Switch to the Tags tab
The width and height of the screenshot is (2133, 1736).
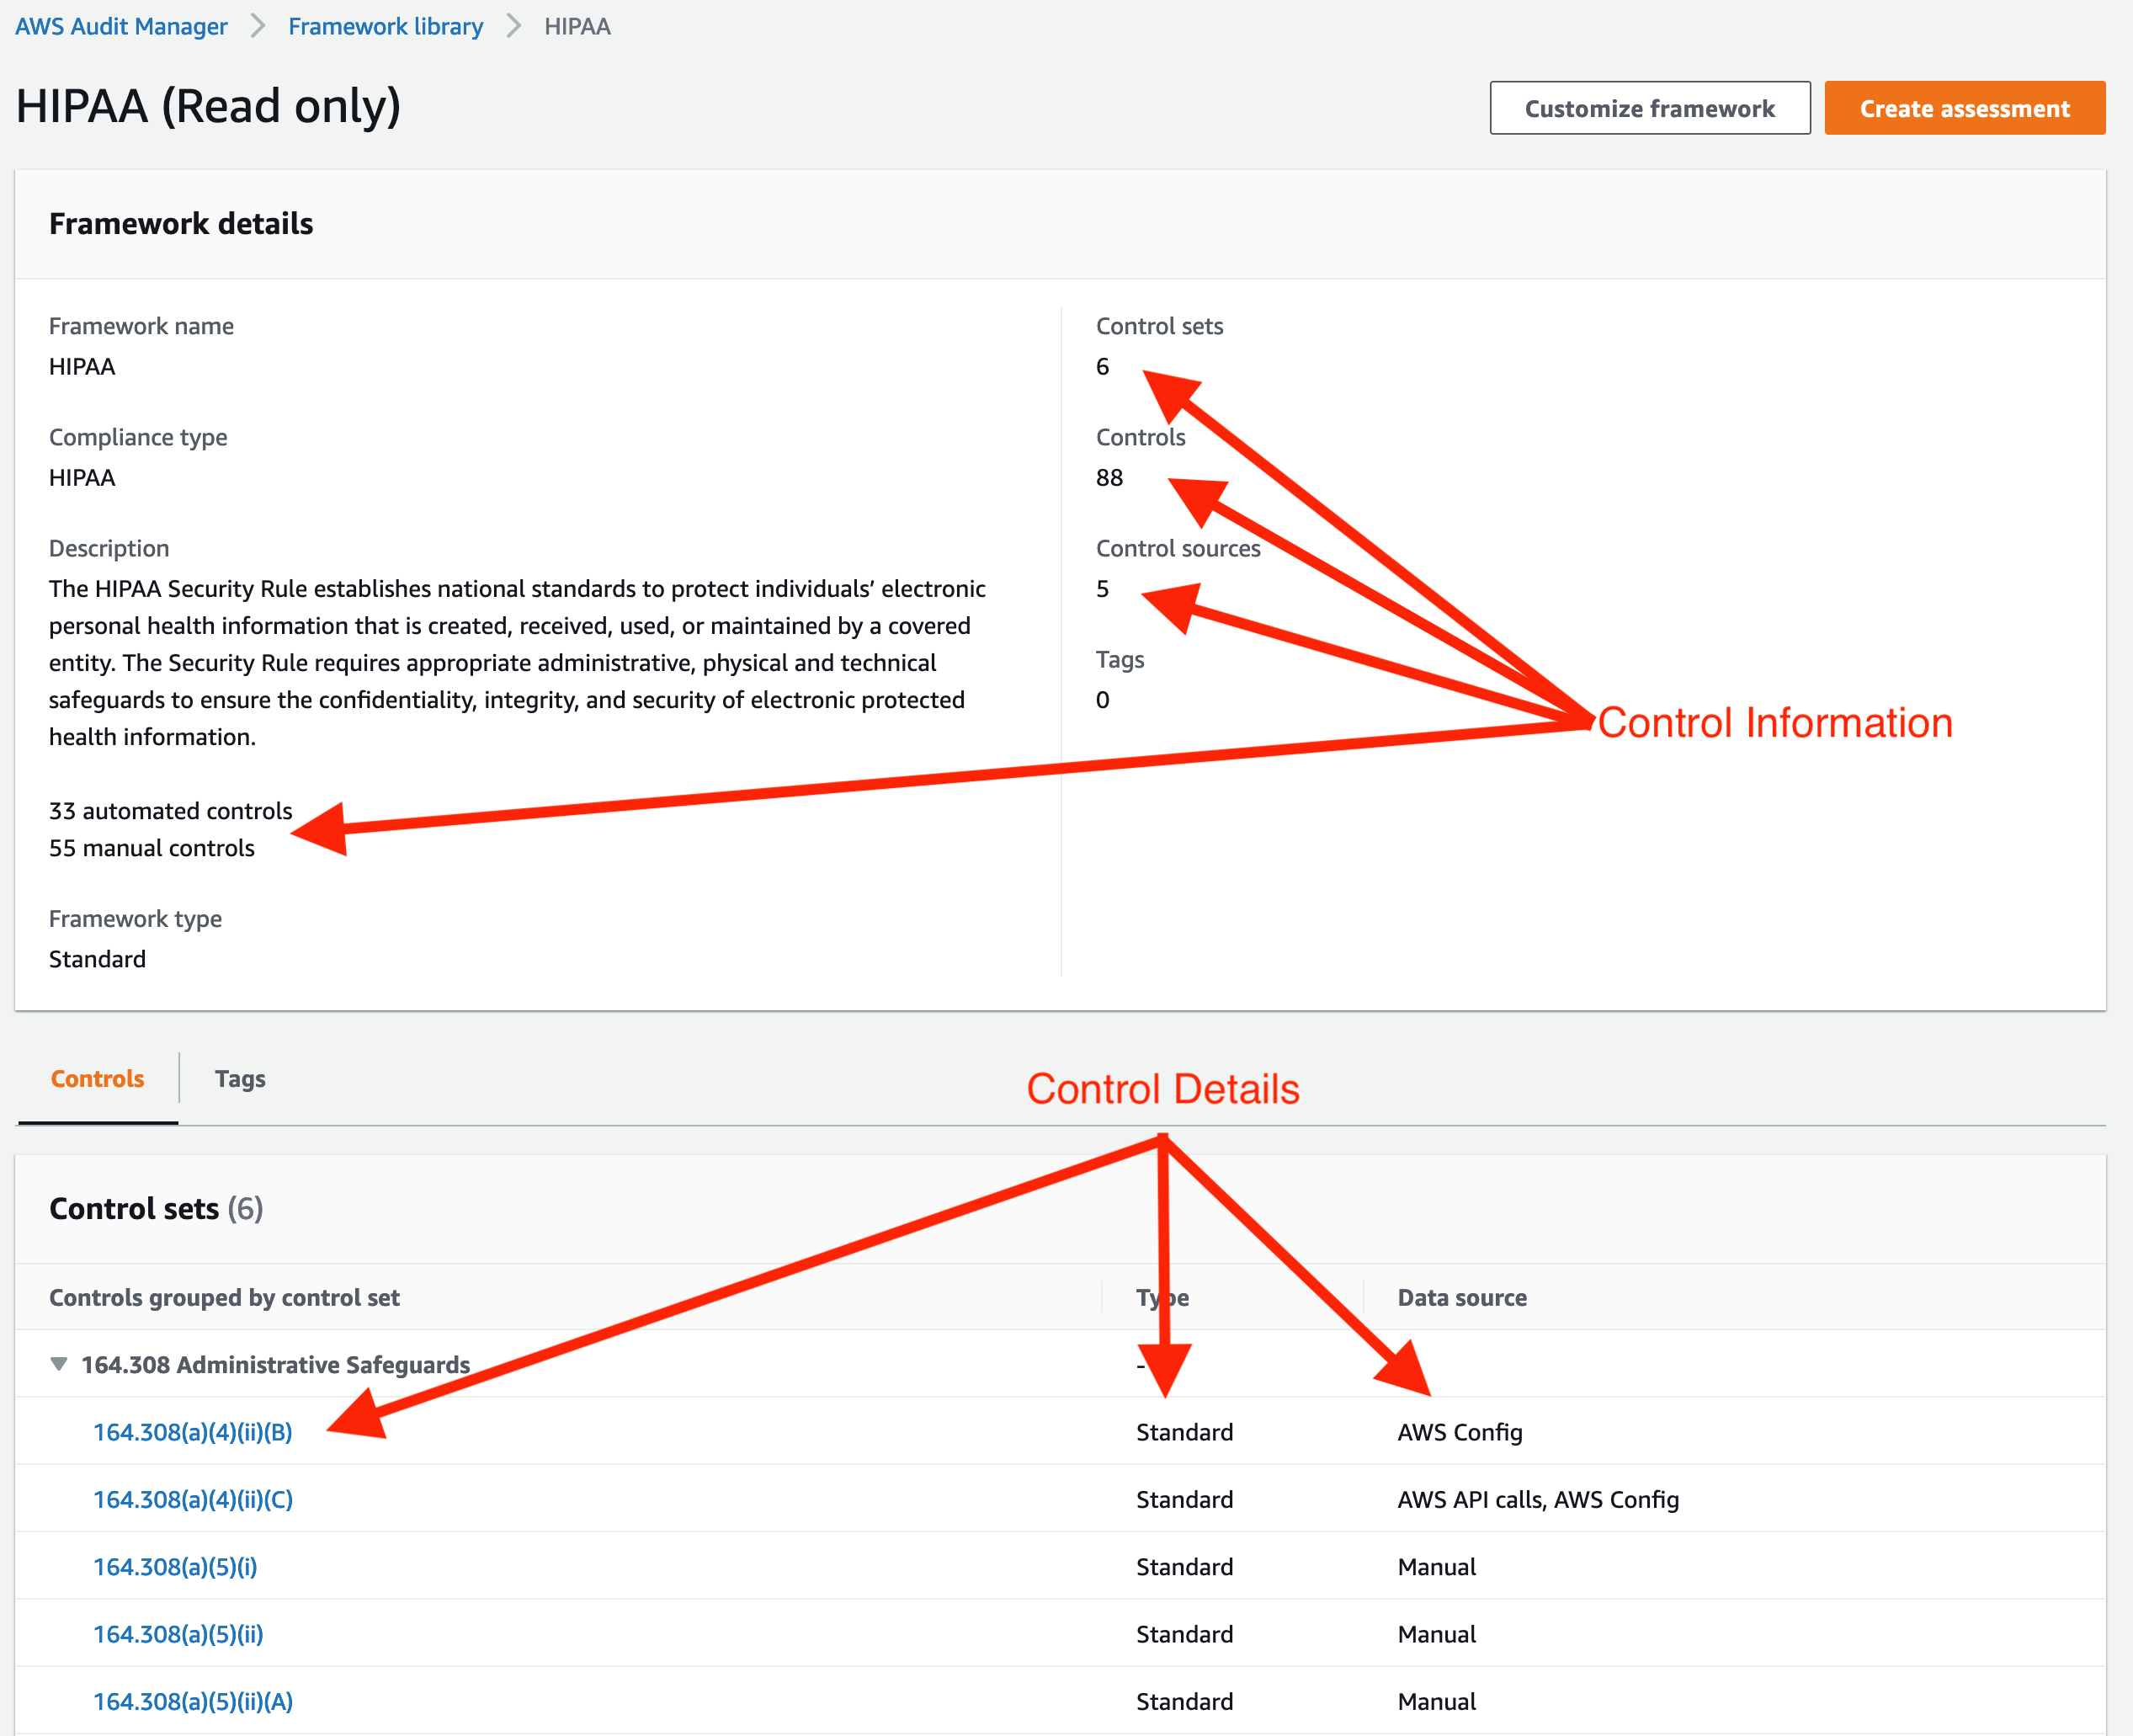click(x=239, y=1079)
